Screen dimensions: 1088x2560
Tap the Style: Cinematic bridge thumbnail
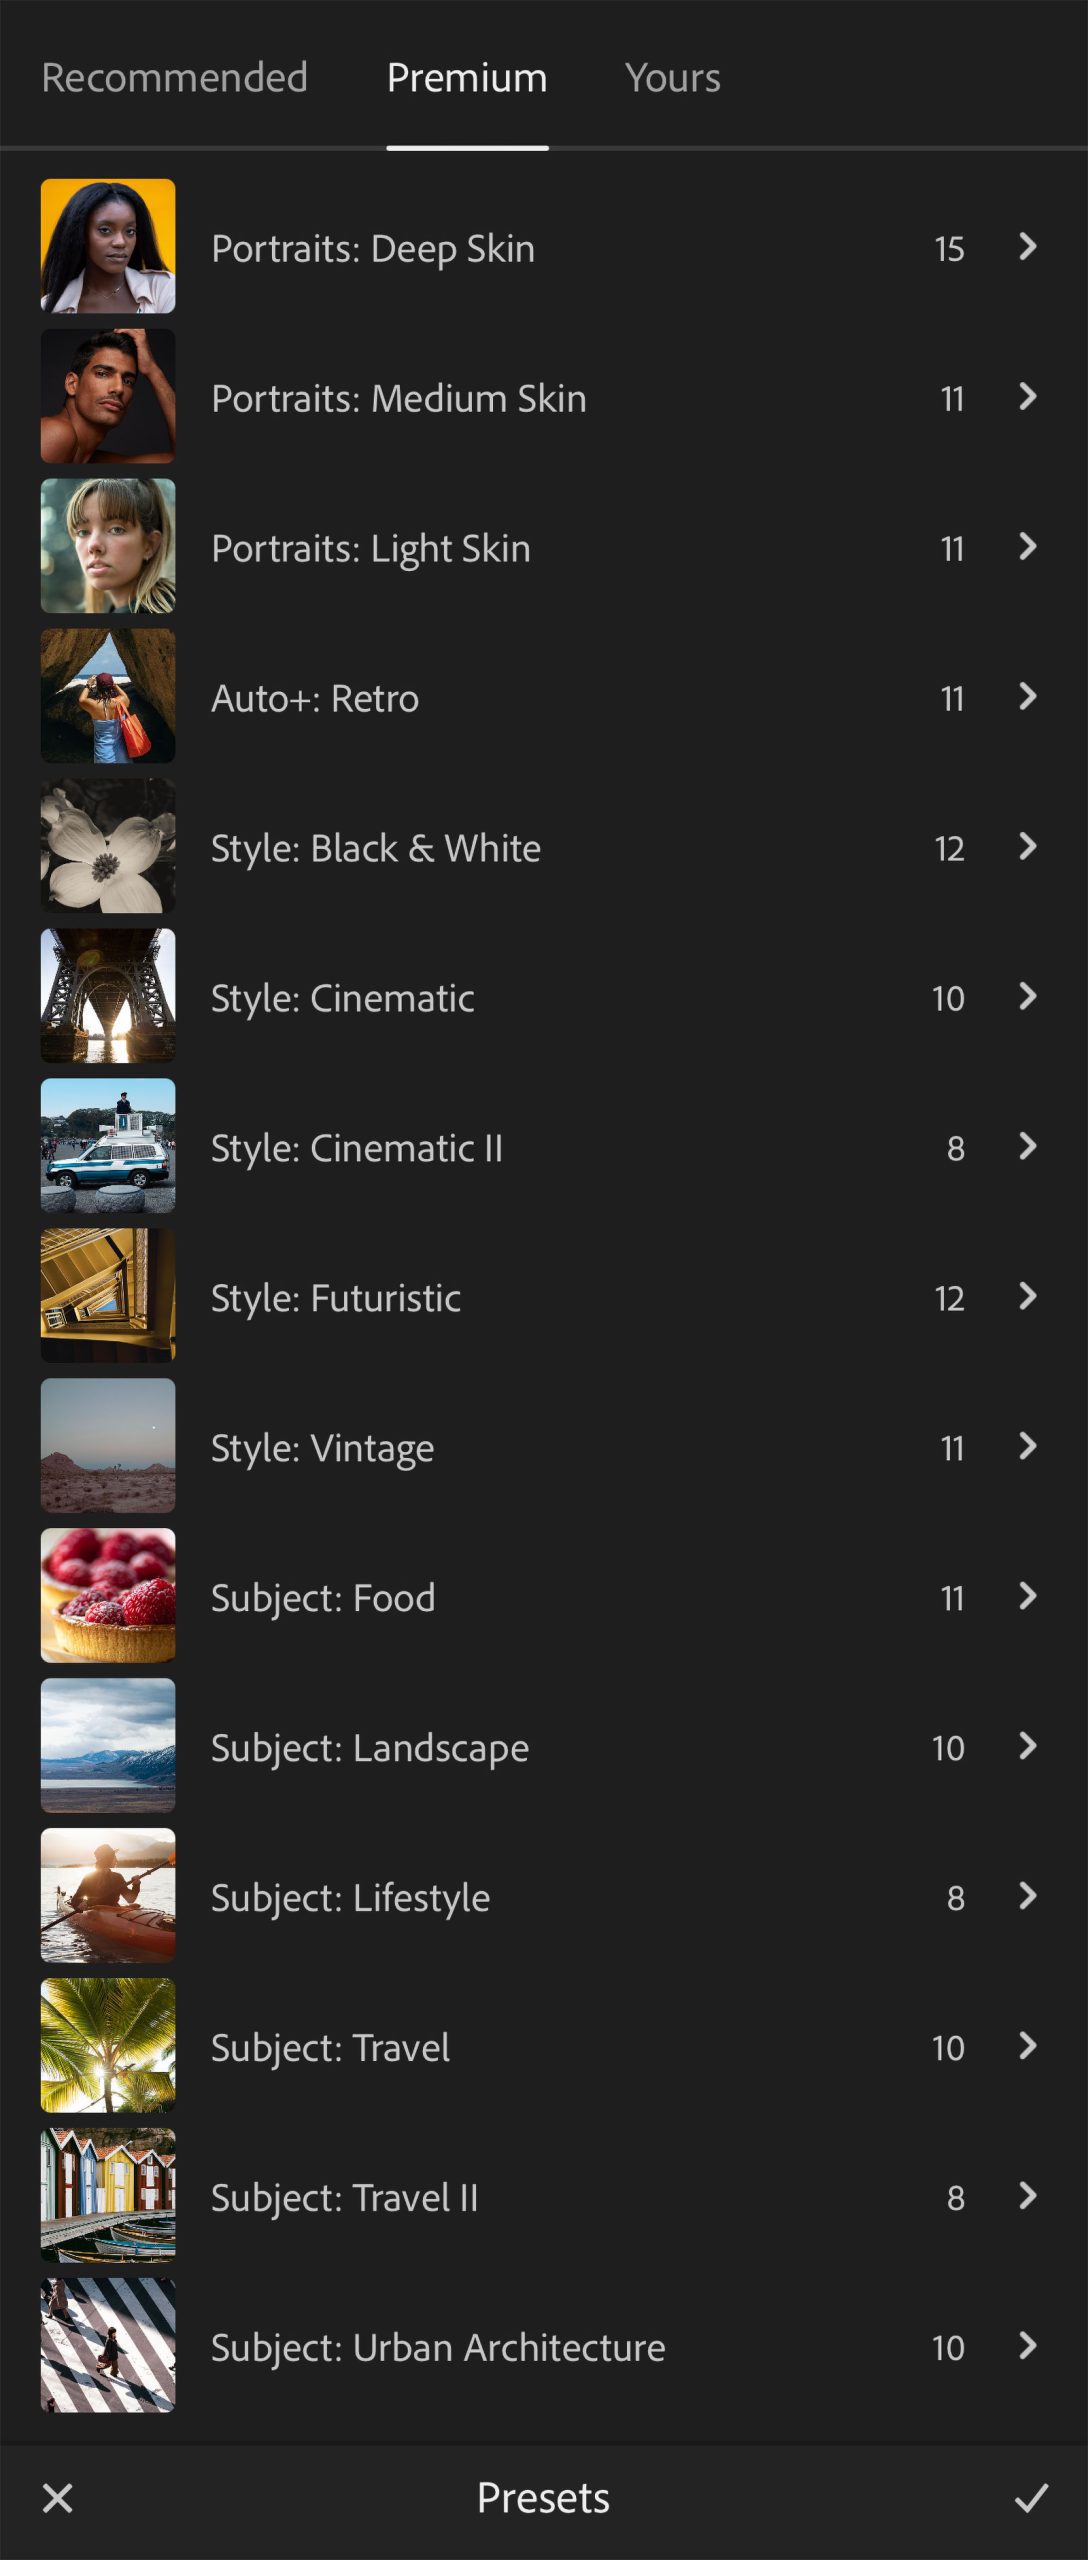108,996
